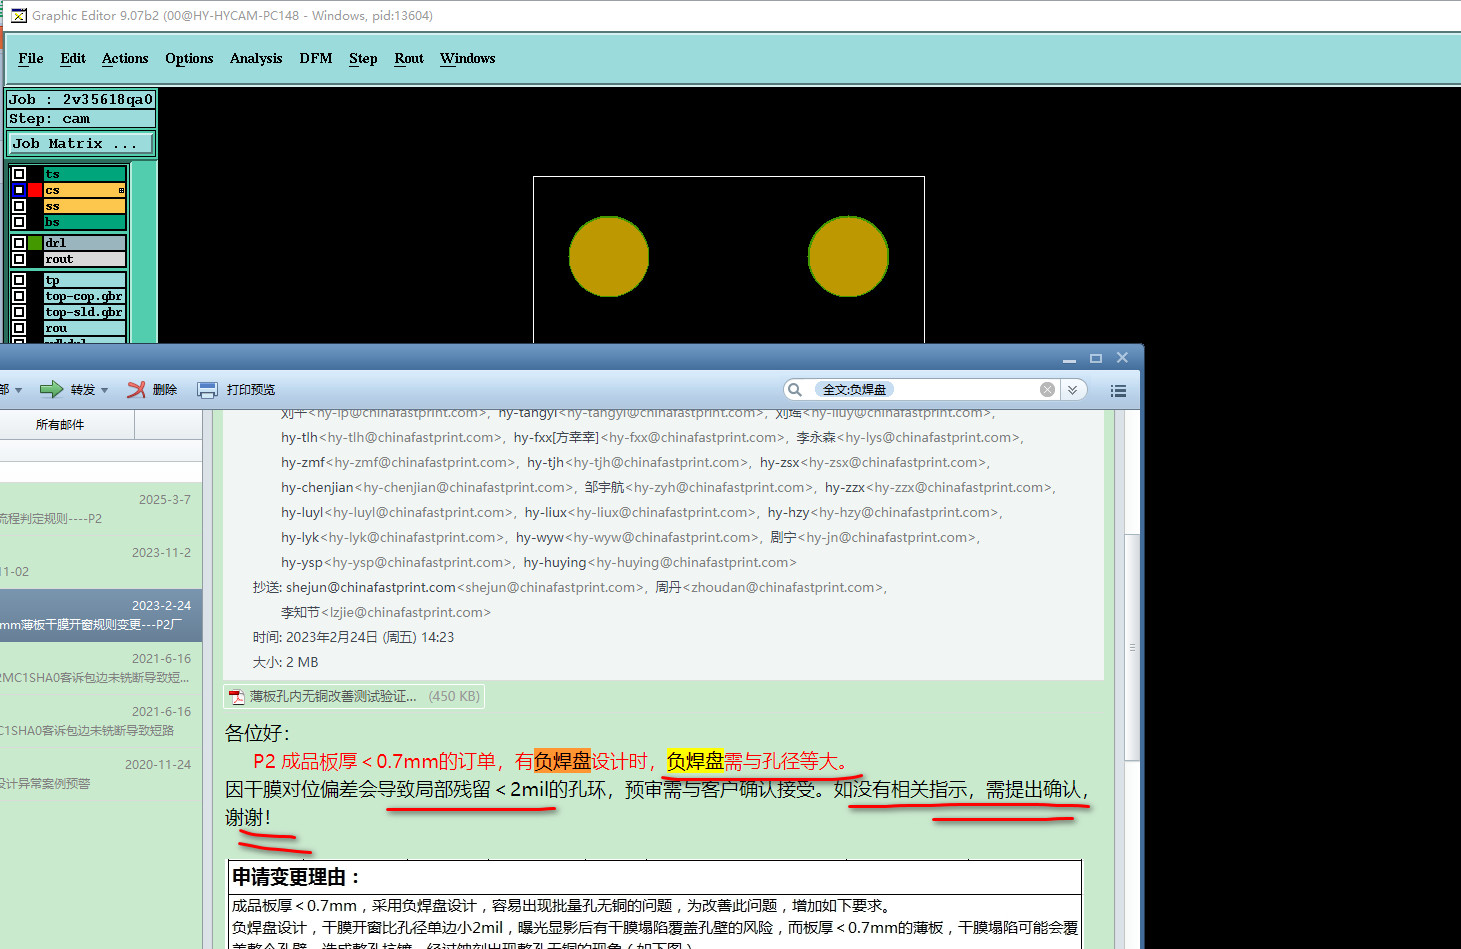Expand the dropdown arrow left of Forward button
Screen dimensions: 1461x949
[x=18, y=391]
